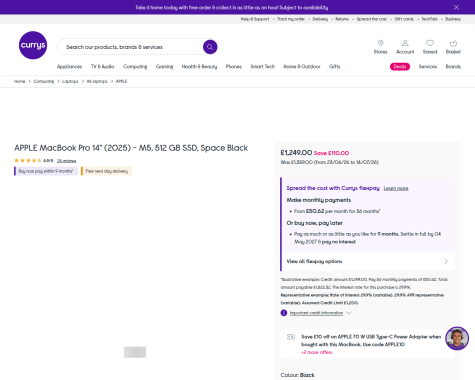Open the Brands menu
Screen dimensions: 475x380
[x=453, y=67]
